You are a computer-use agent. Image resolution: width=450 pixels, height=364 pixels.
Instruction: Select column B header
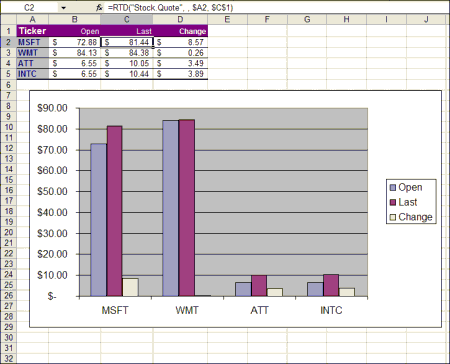coord(74,19)
